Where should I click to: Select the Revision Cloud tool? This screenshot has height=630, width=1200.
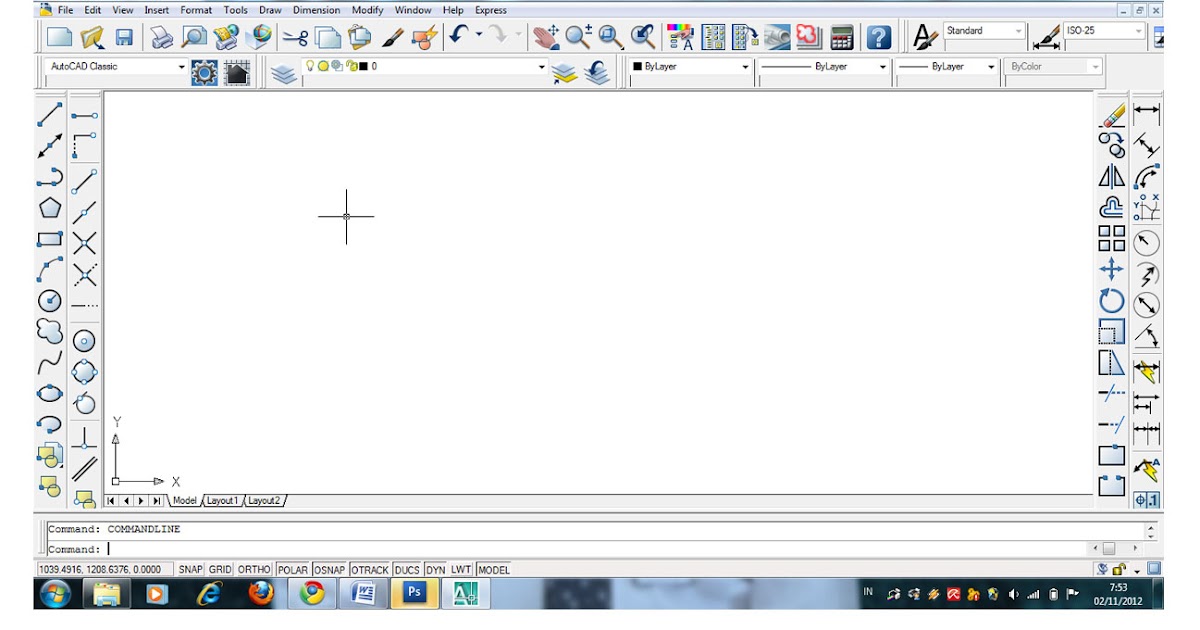pos(50,330)
